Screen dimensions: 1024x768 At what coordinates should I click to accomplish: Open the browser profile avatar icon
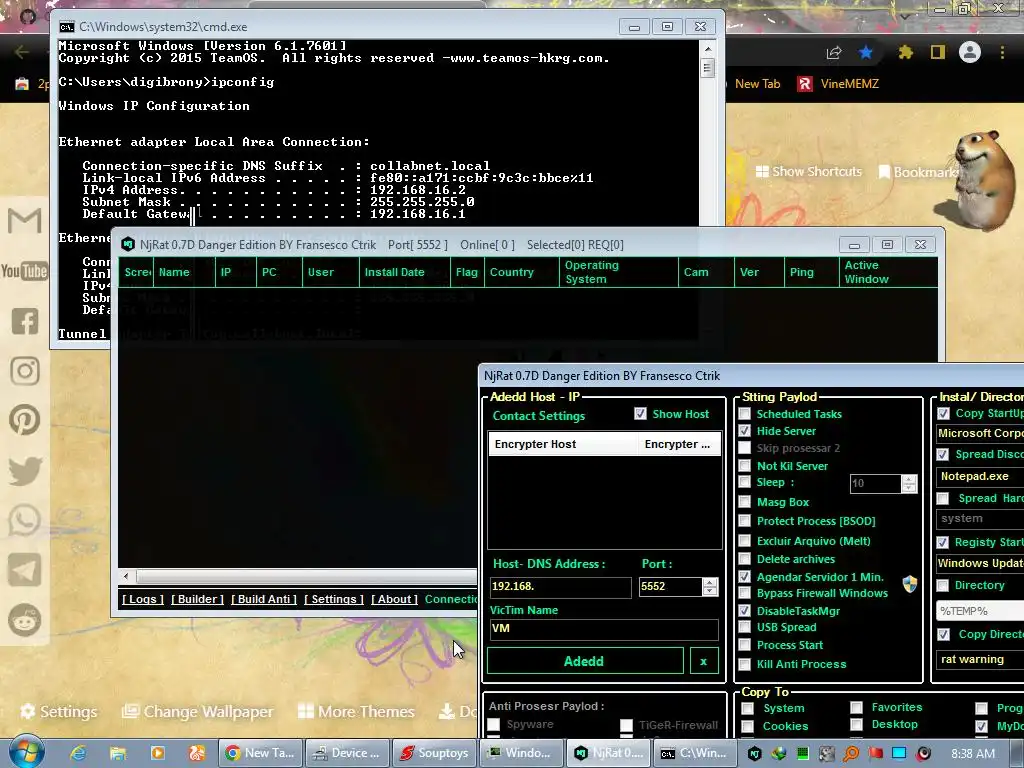point(970,52)
